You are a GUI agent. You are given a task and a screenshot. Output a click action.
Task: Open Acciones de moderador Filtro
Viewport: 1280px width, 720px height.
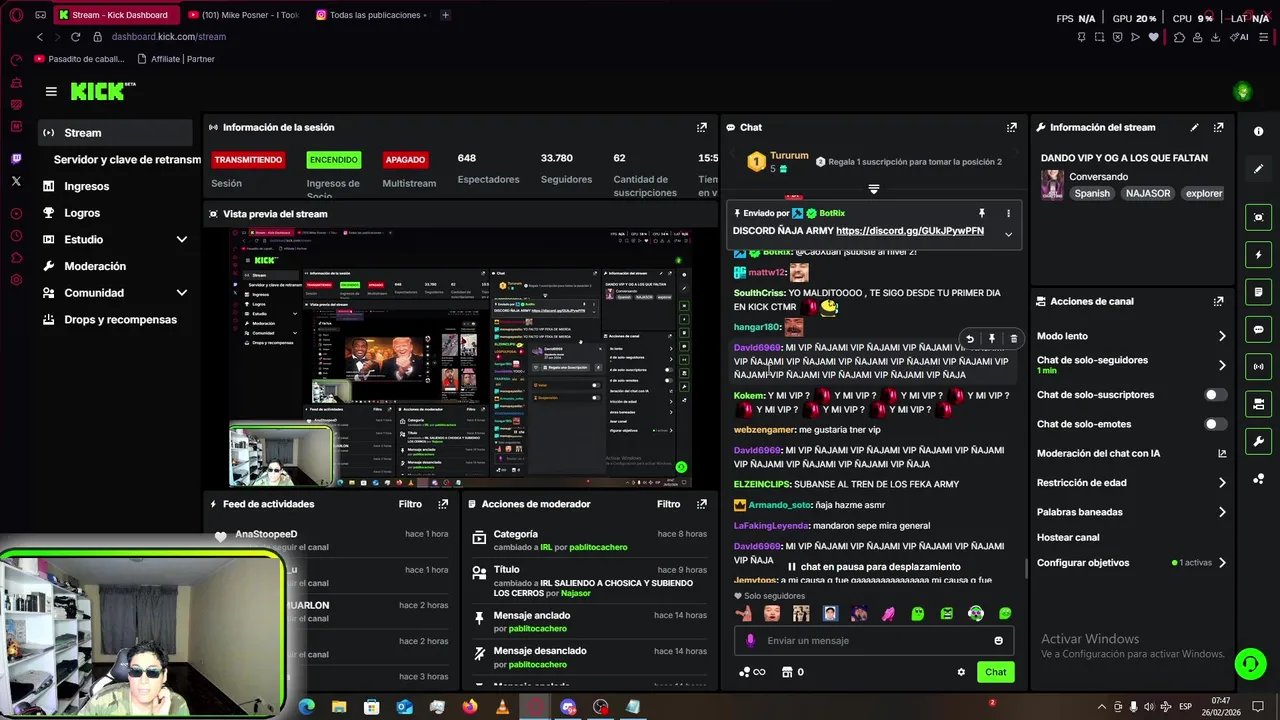[668, 504]
